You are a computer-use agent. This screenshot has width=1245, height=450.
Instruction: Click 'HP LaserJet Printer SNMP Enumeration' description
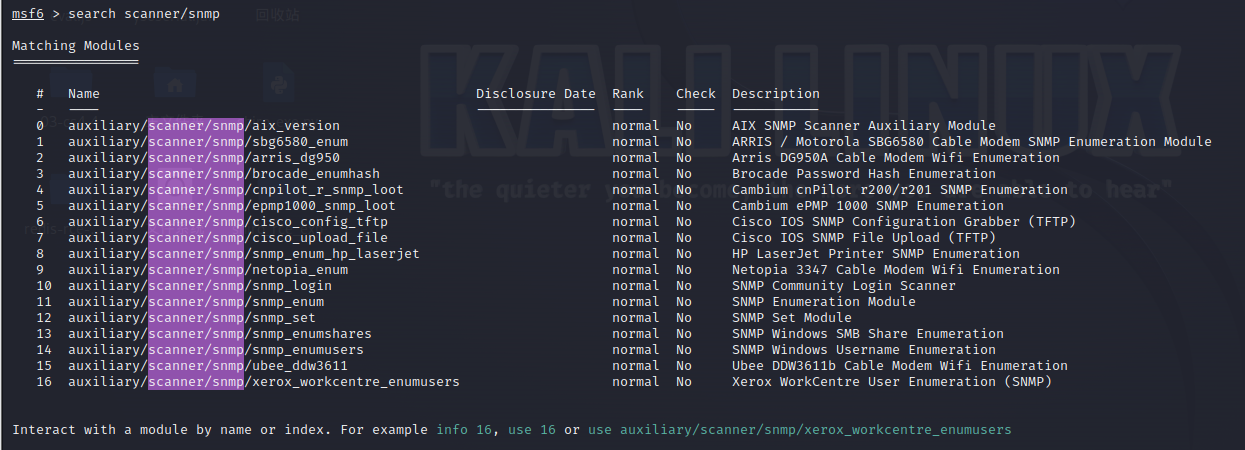tap(875, 254)
